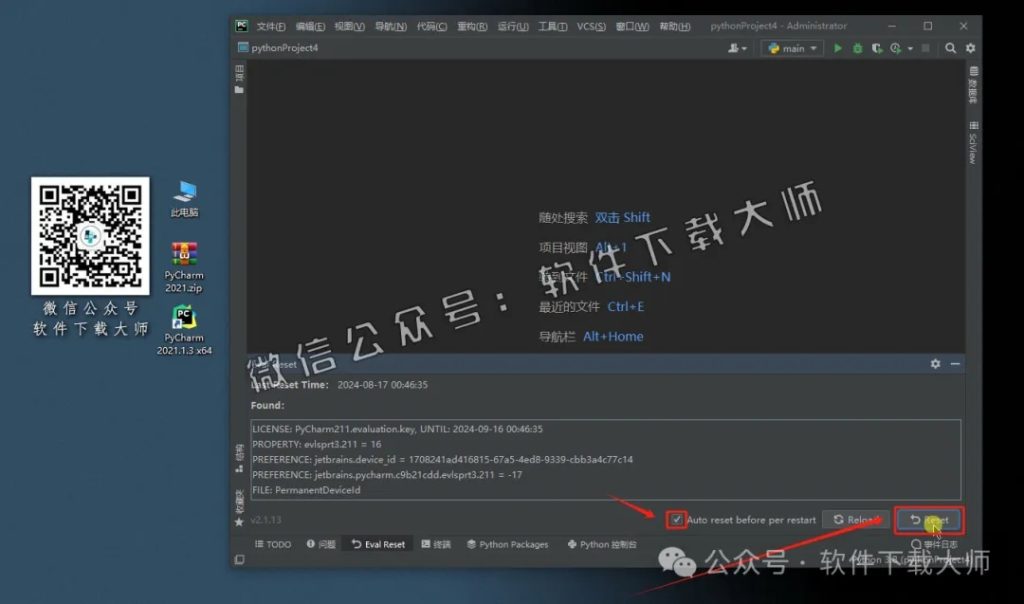Click the Reset button
The width and height of the screenshot is (1024, 604).
pyautogui.click(x=929, y=521)
